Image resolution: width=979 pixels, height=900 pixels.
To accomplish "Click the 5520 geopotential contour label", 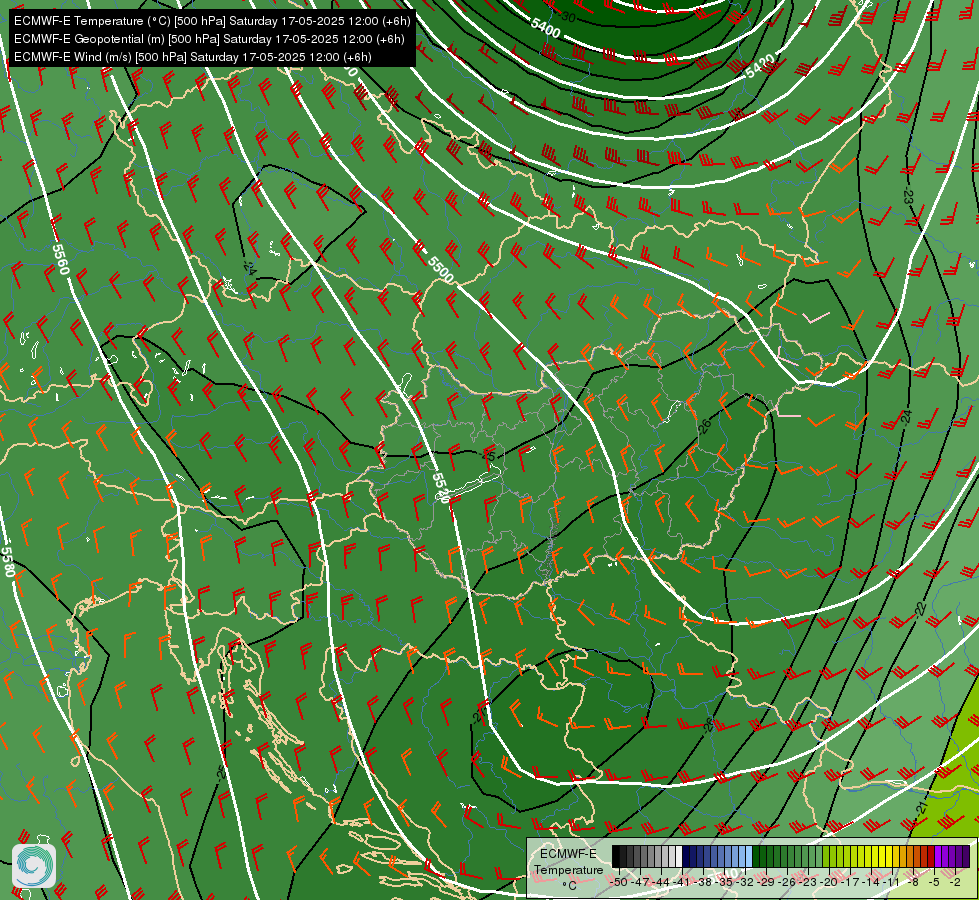I will [441, 488].
